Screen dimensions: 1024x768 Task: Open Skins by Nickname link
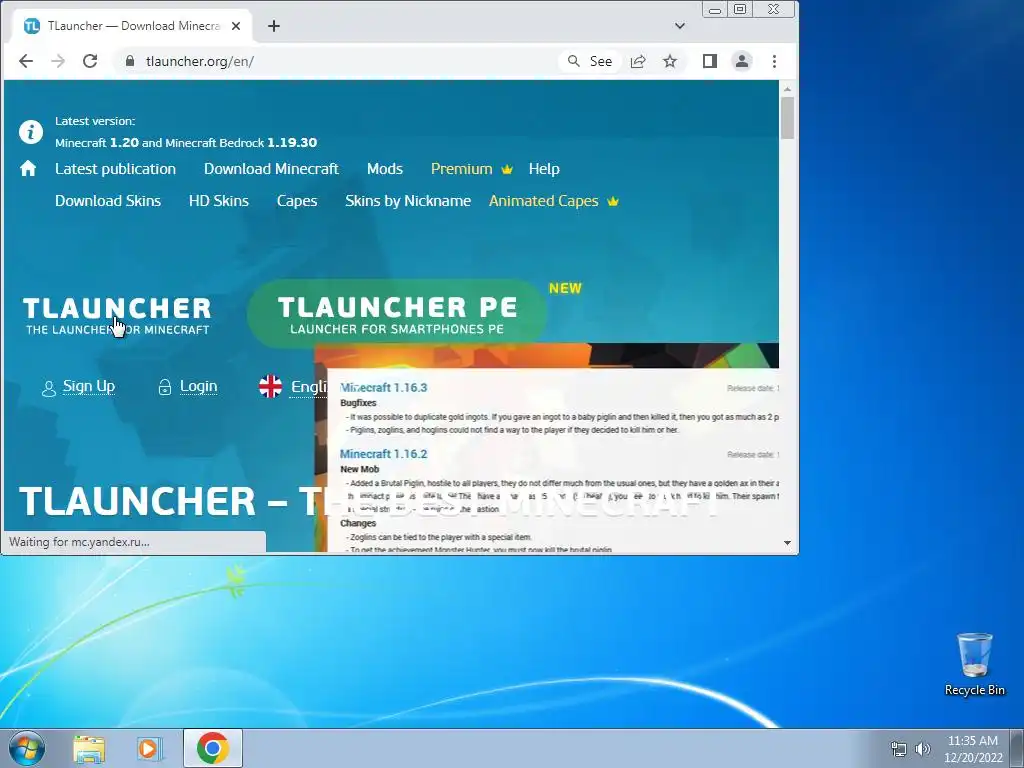click(x=408, y=201)
